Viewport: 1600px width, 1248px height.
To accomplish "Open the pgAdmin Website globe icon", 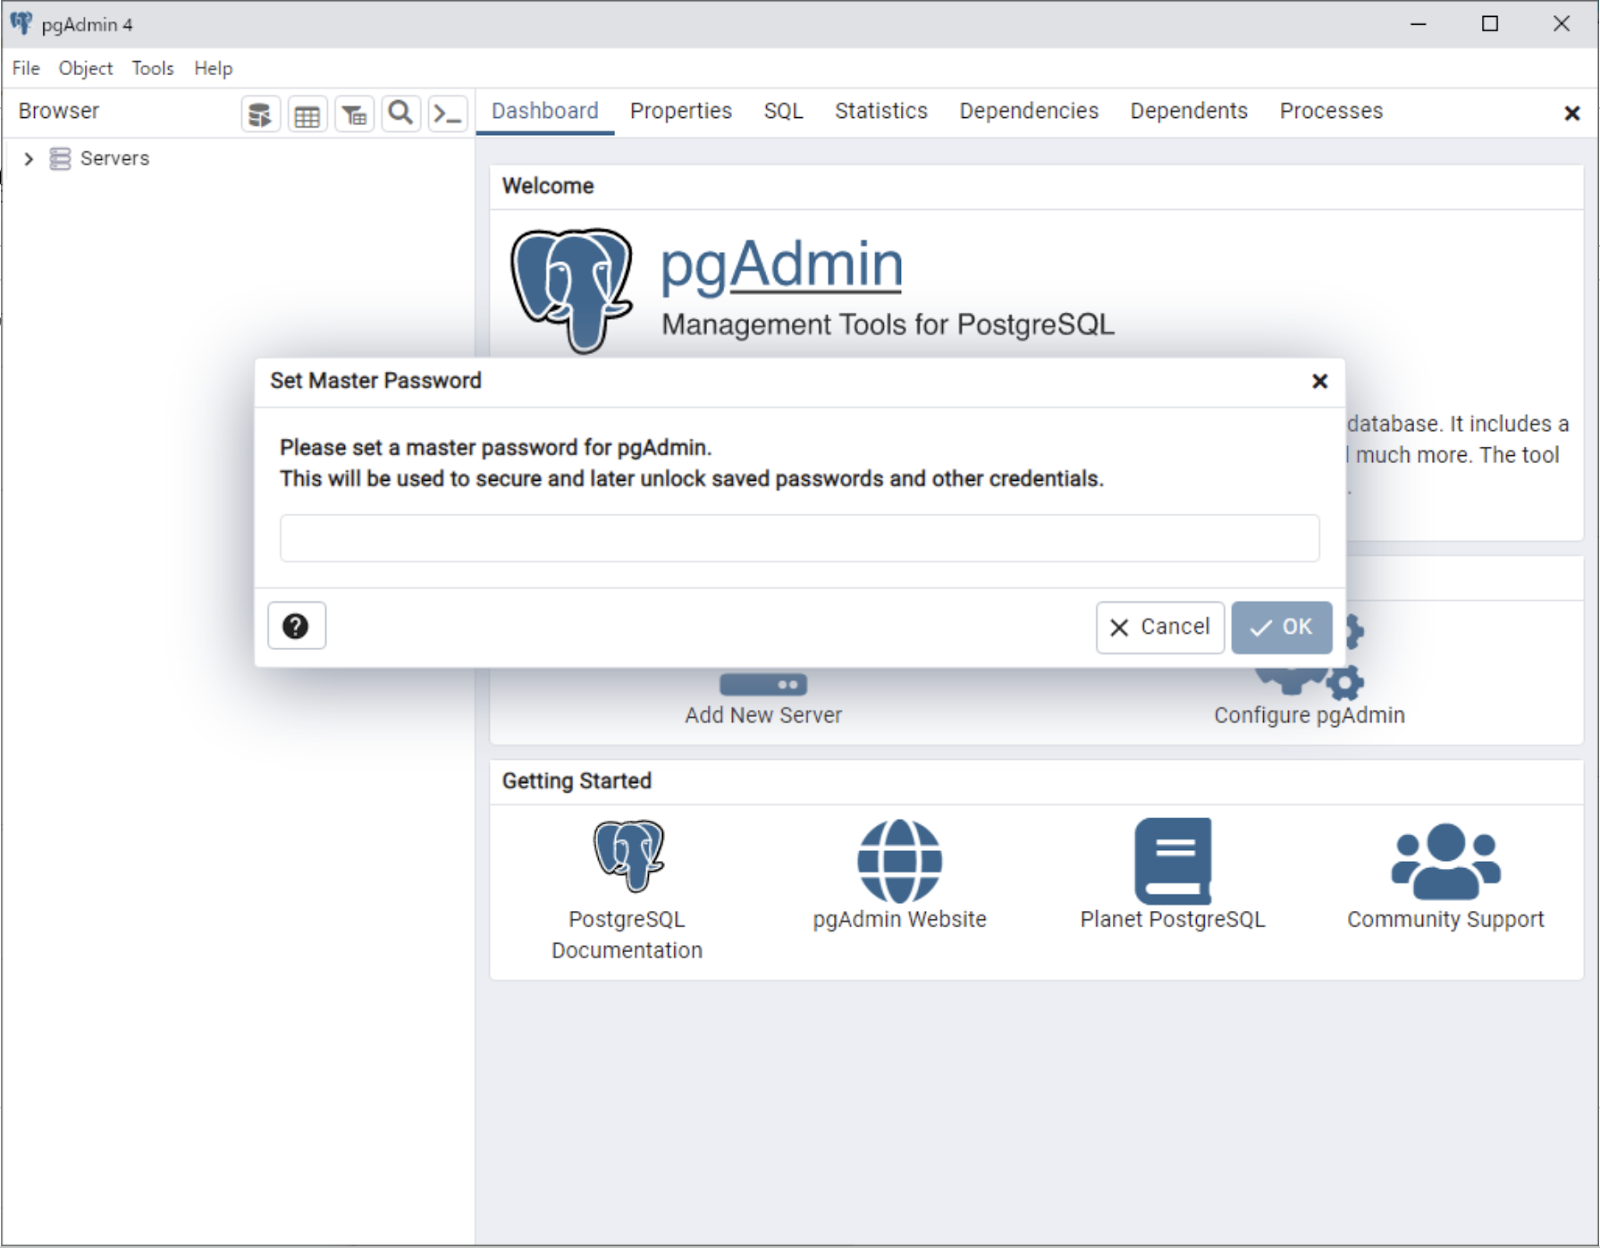I will (x=899, y=861).
